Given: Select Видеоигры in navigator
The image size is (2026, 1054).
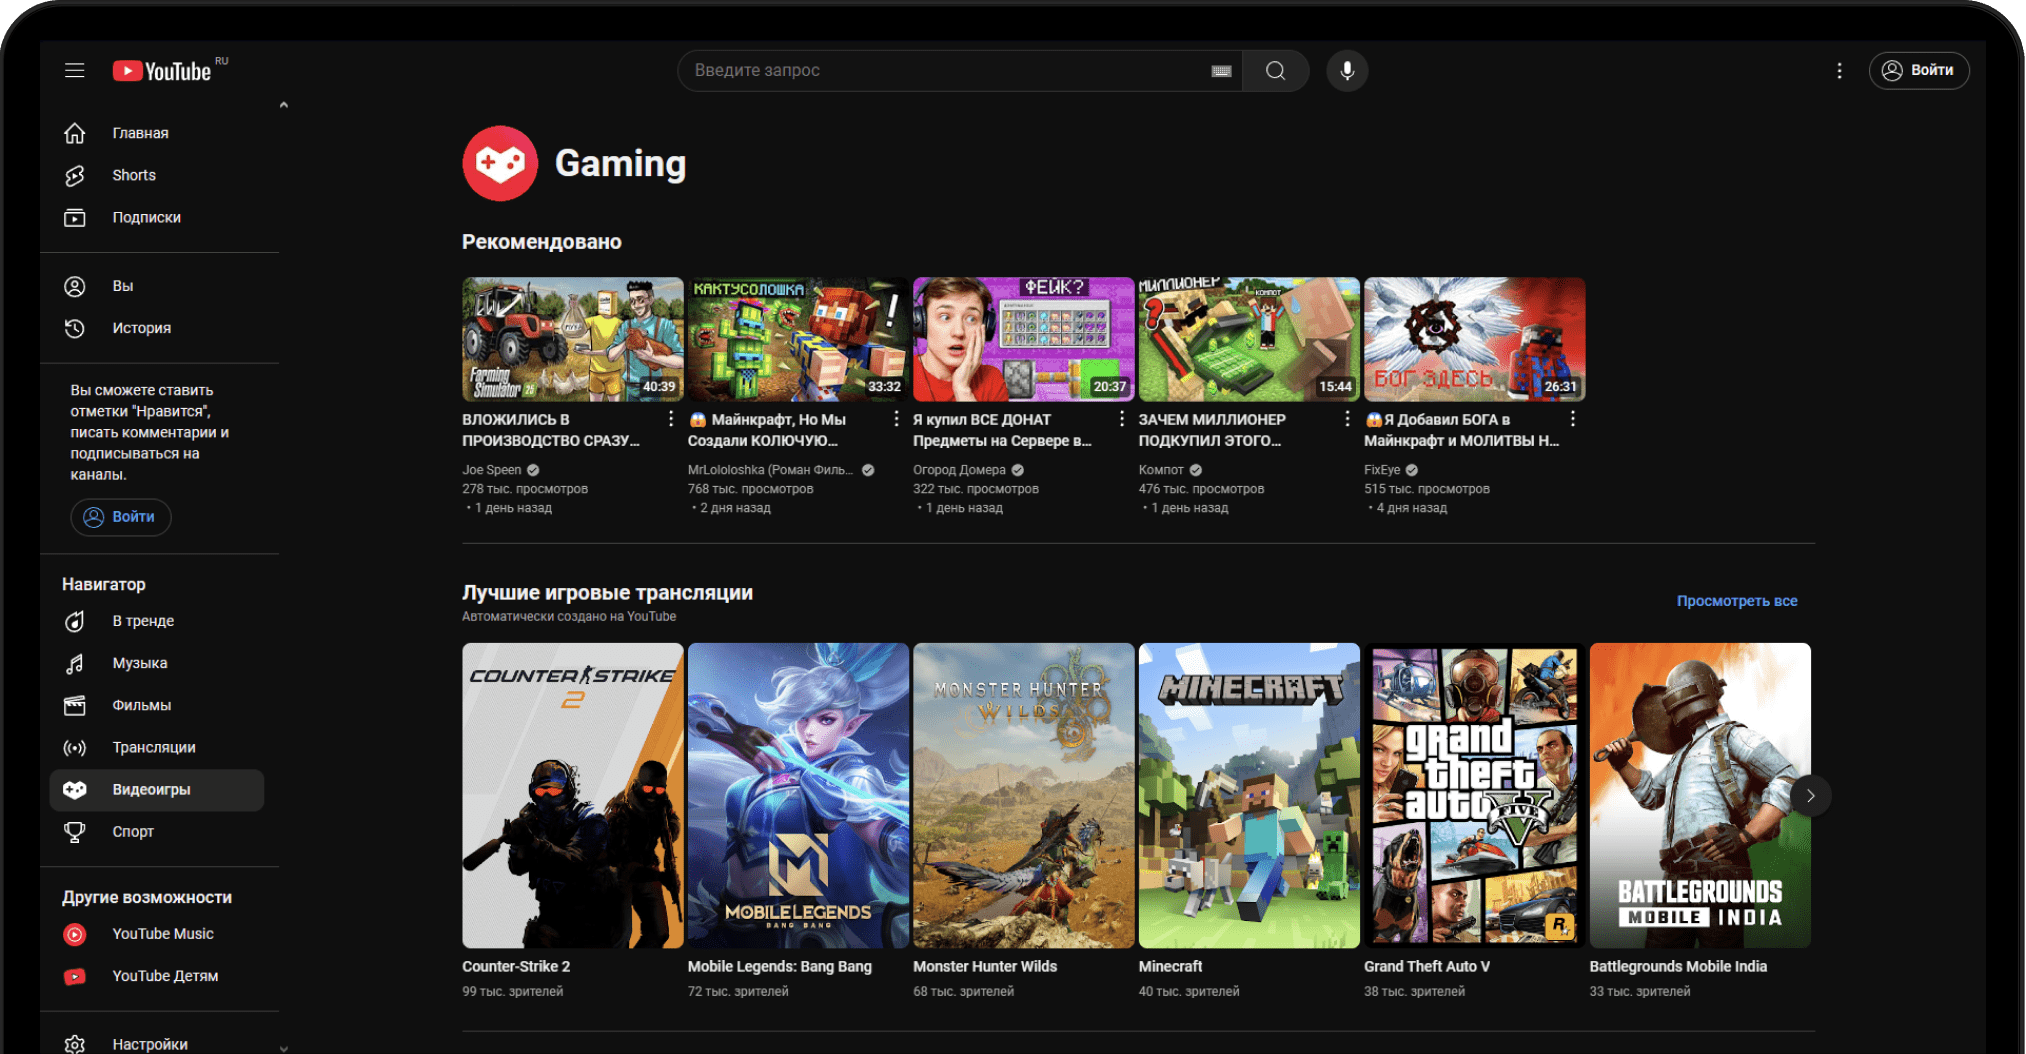Looking at the screenshot, I should click(x=157, y=789).
